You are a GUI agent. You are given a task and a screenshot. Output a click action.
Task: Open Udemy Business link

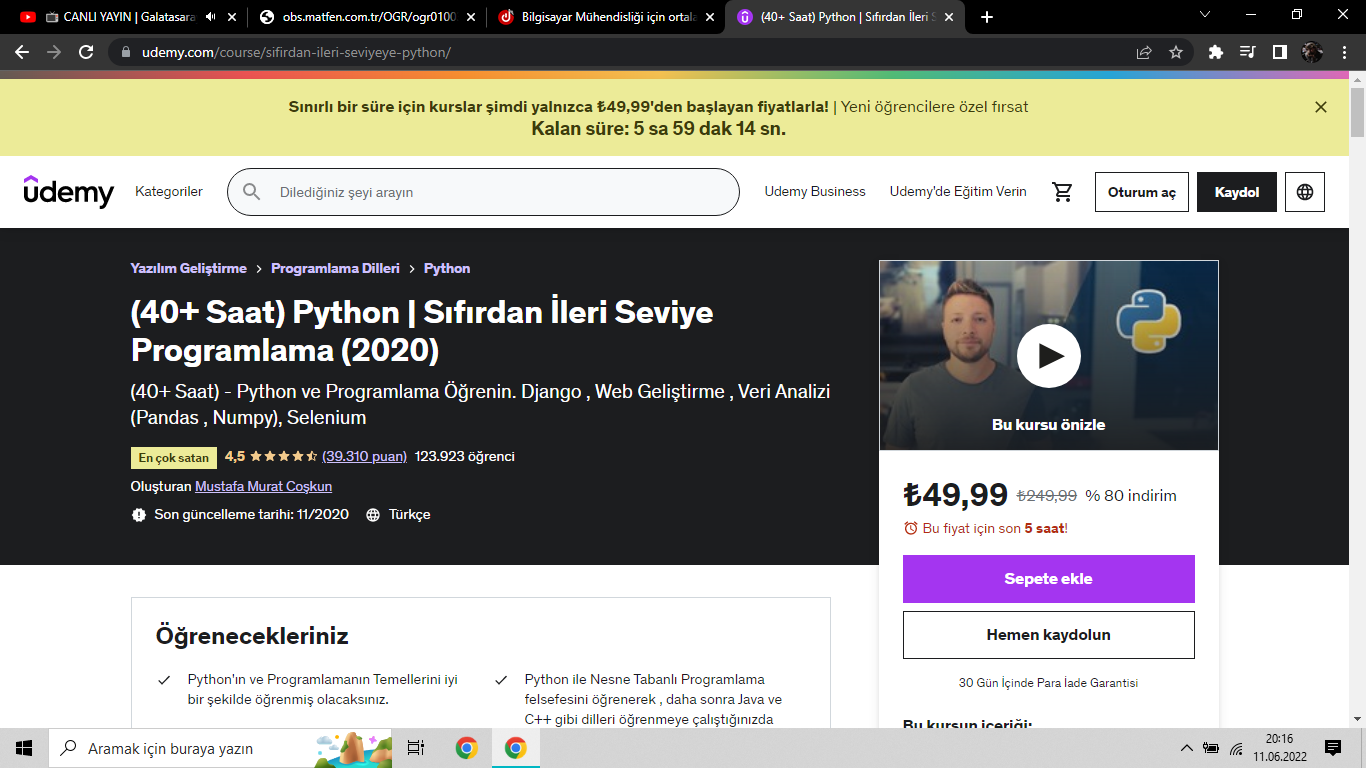tap(815, 192)
